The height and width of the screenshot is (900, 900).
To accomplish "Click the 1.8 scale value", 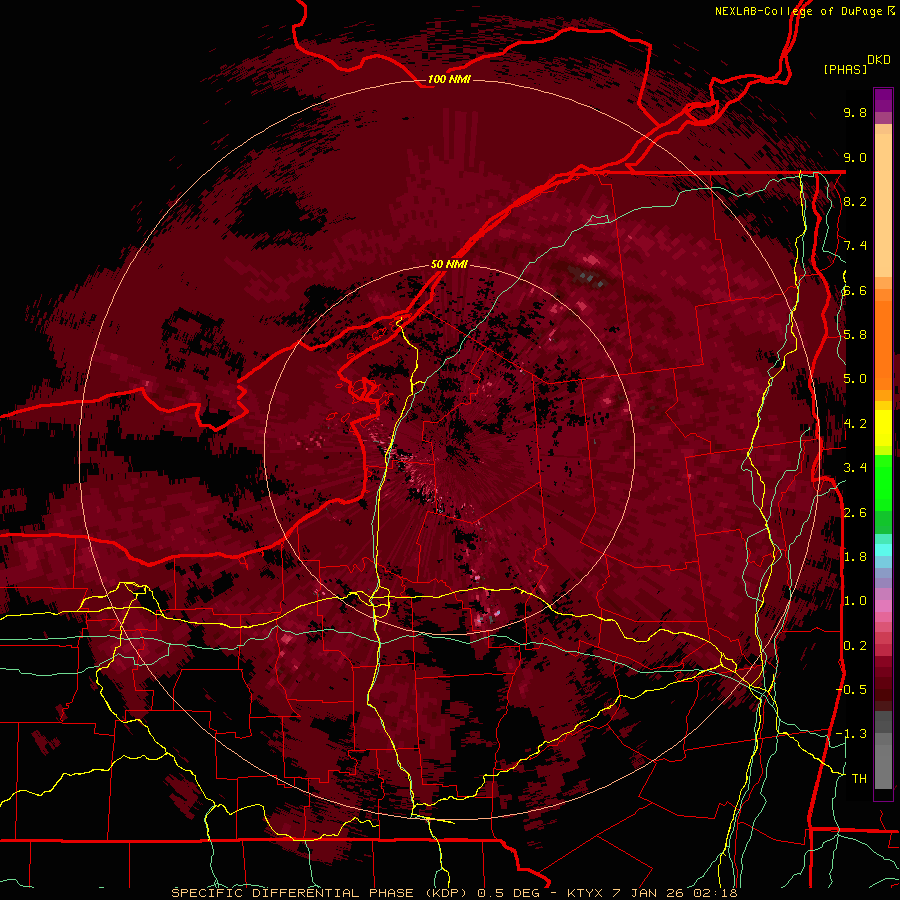I will [x=855, y=557].
